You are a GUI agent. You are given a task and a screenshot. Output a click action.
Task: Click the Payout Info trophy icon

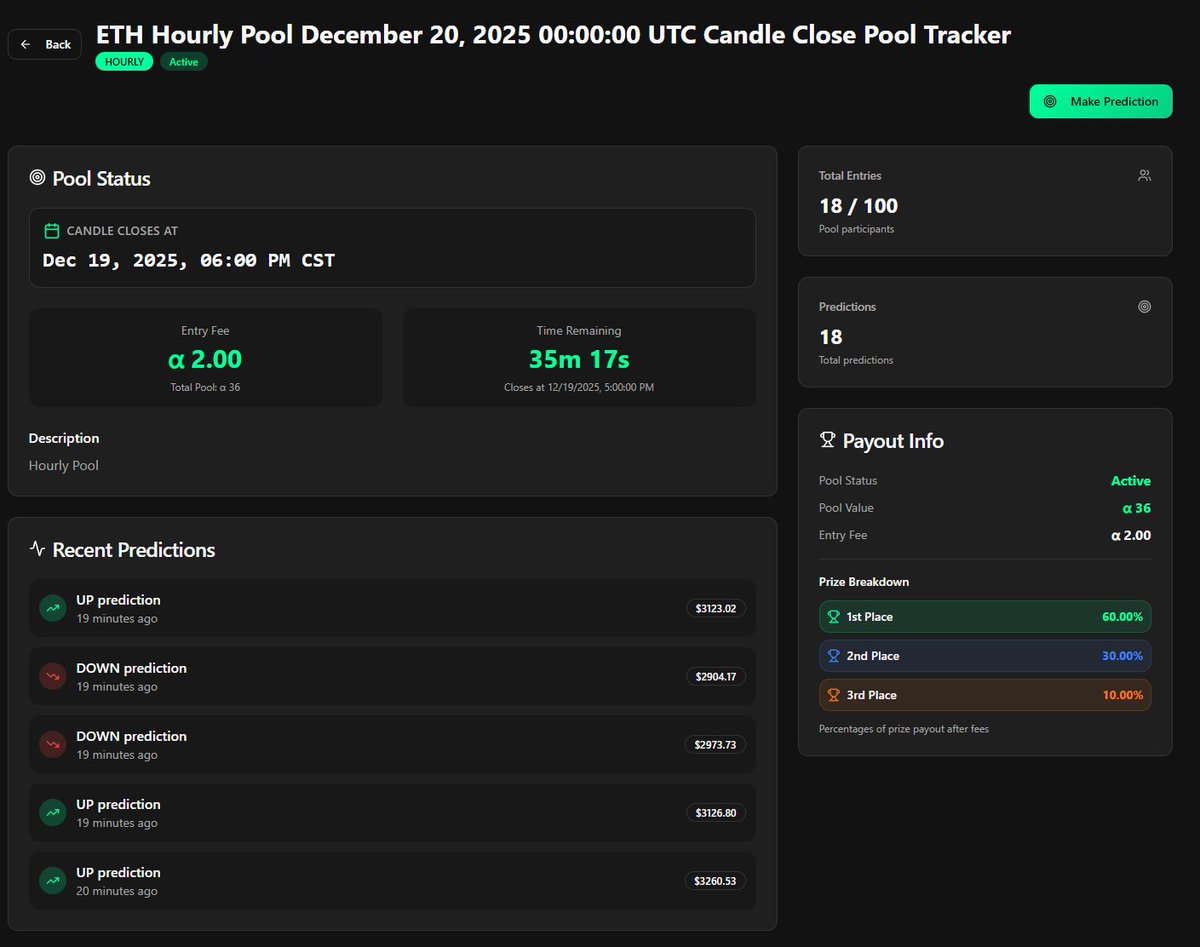click(x=827, y=440)
